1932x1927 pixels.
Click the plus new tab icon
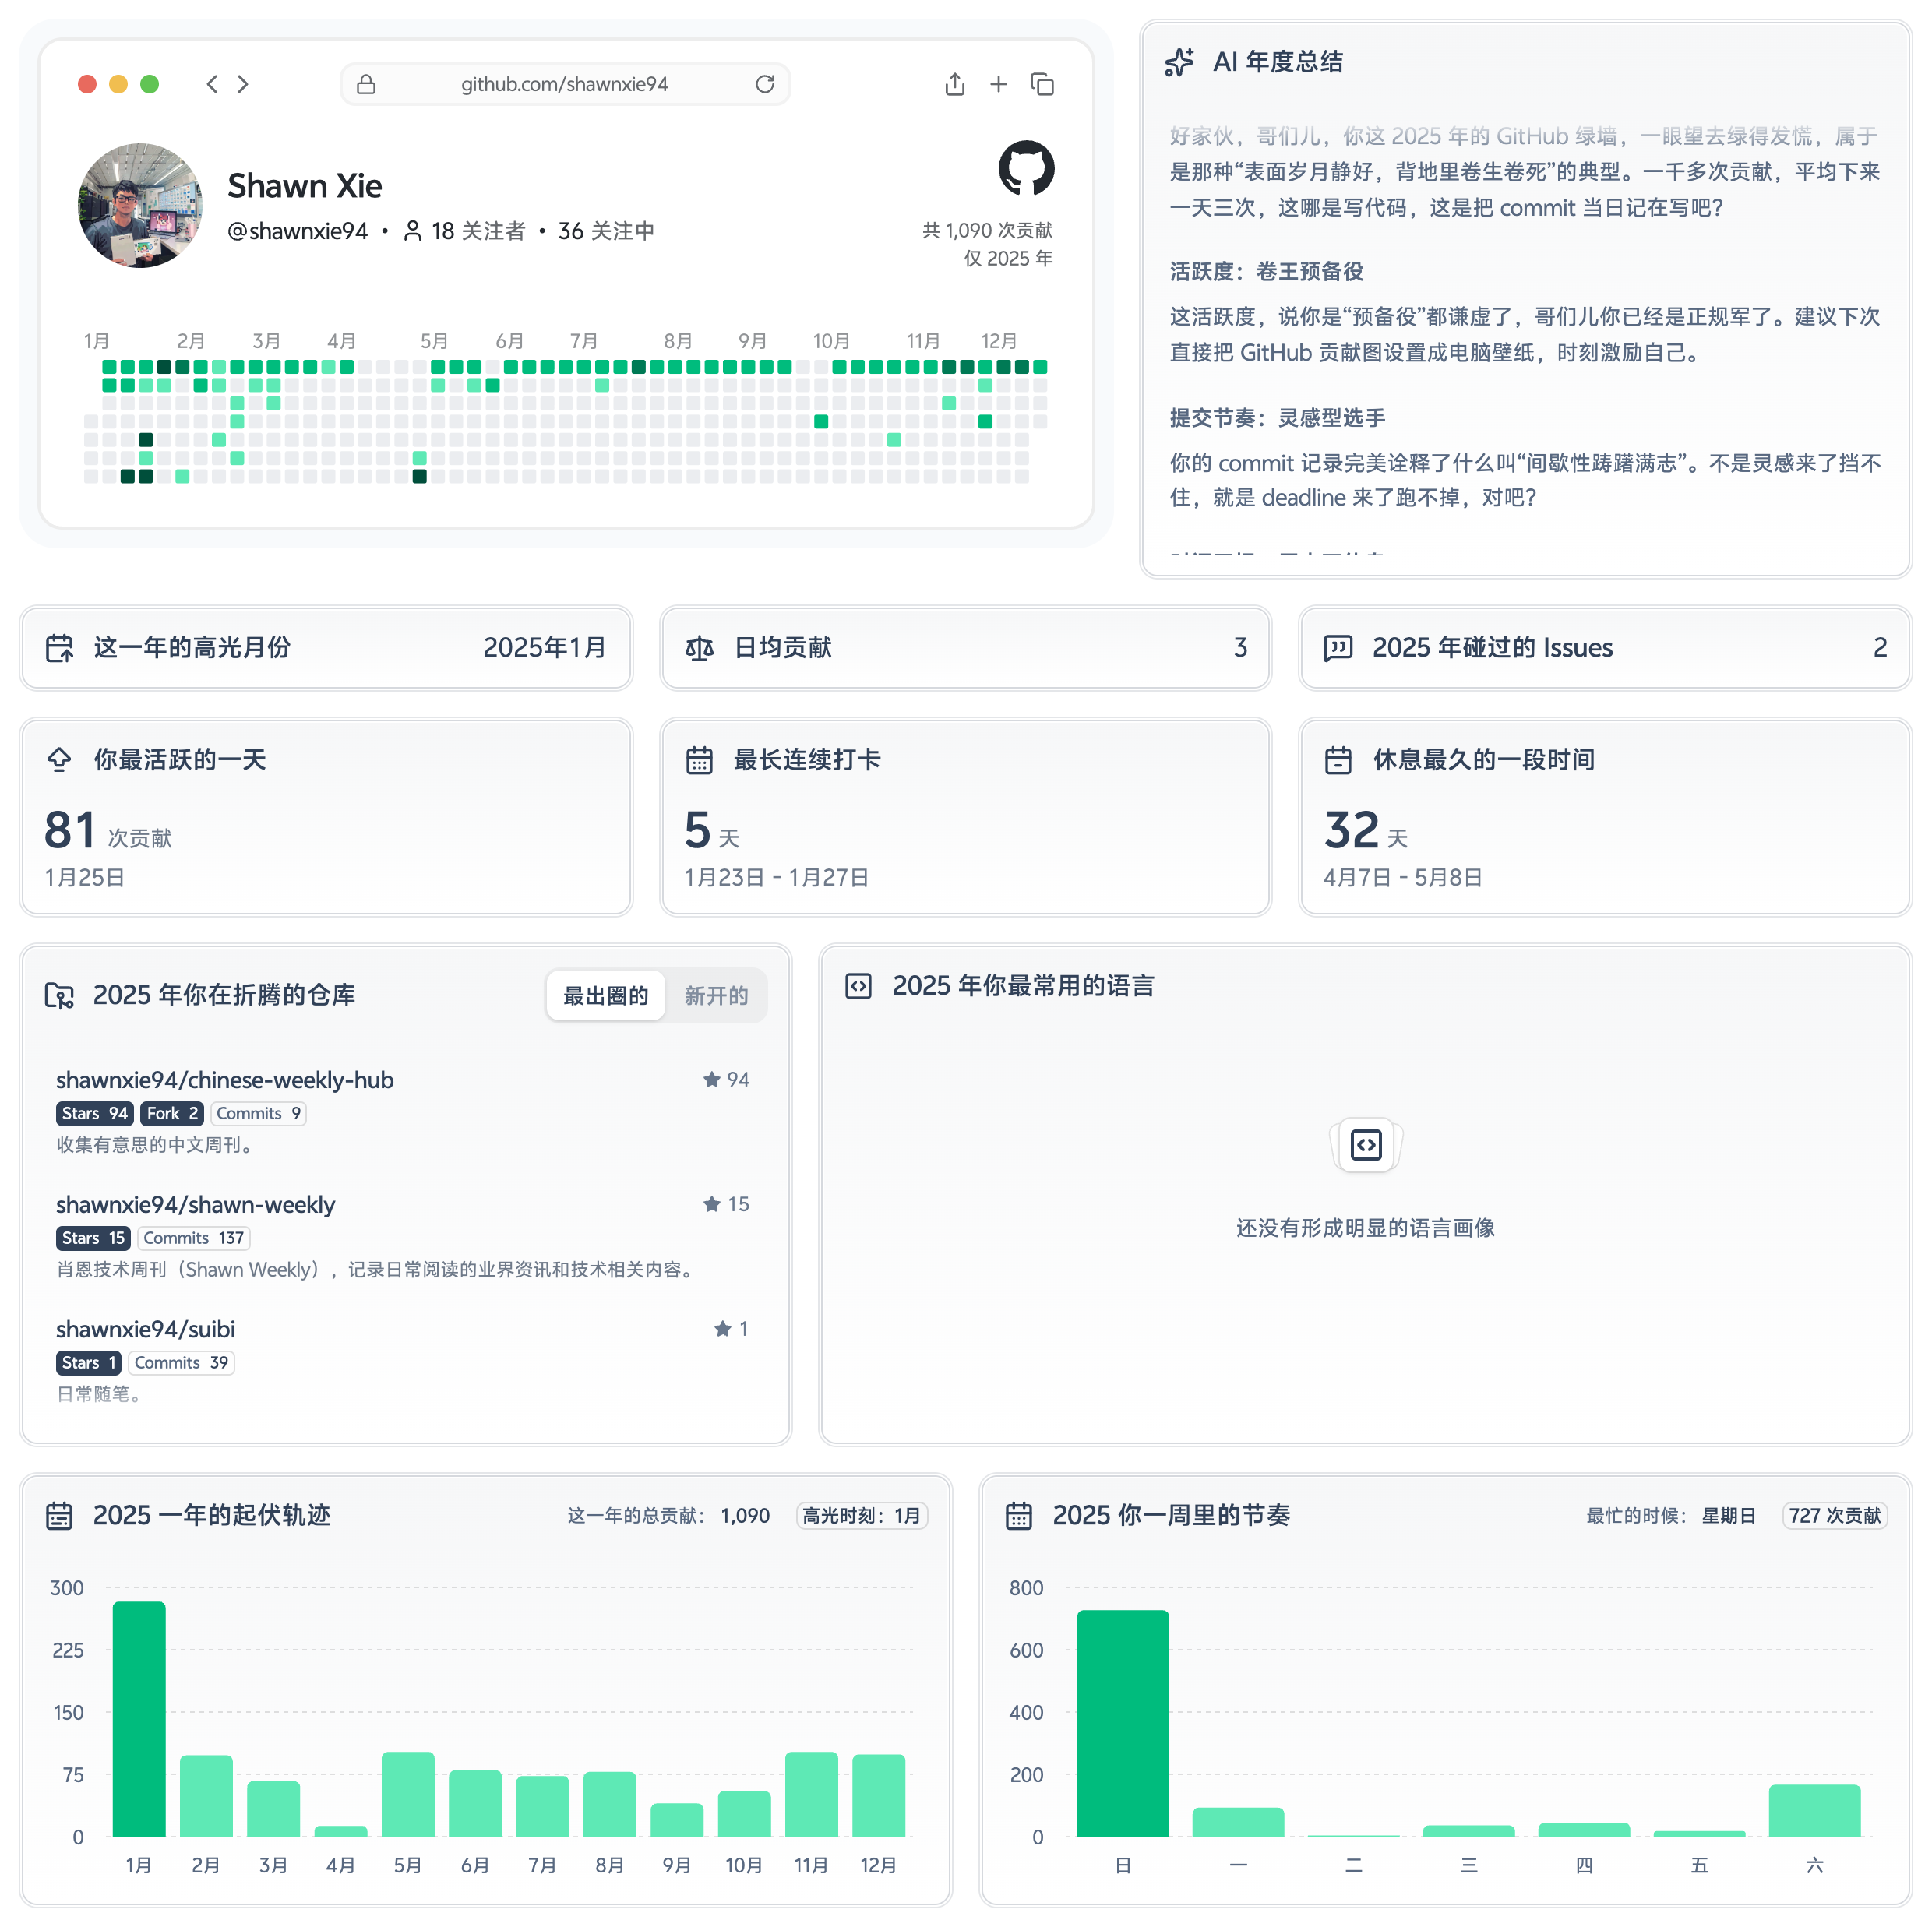998,84
